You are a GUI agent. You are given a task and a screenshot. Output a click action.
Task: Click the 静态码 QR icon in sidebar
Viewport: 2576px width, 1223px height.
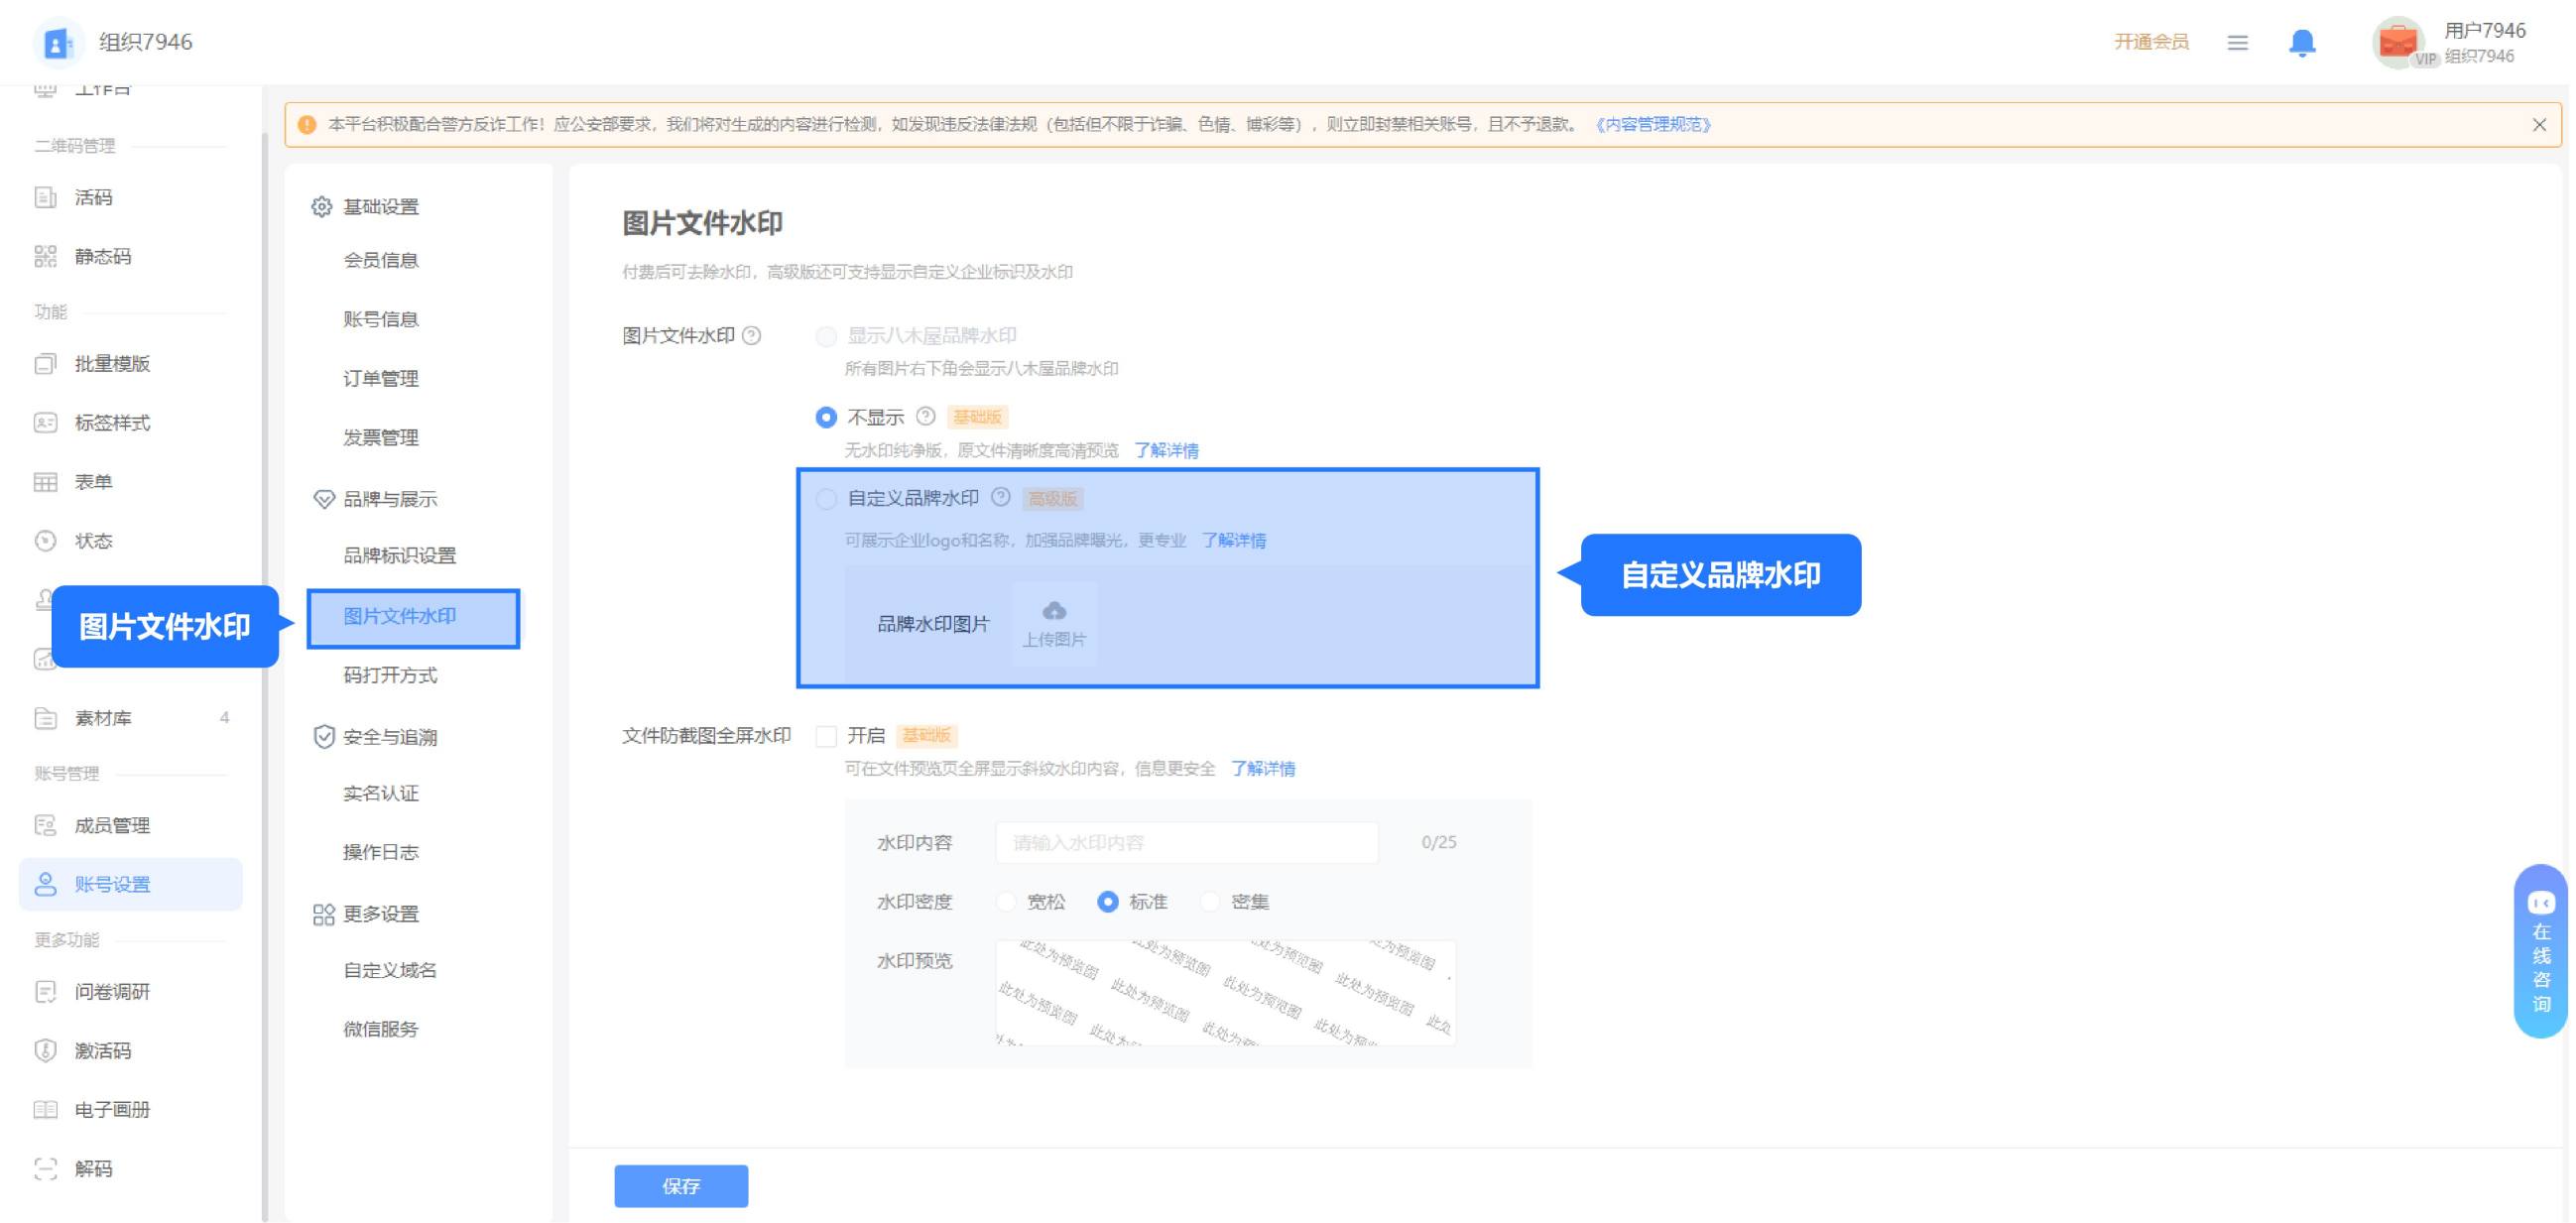coord(46,256)
